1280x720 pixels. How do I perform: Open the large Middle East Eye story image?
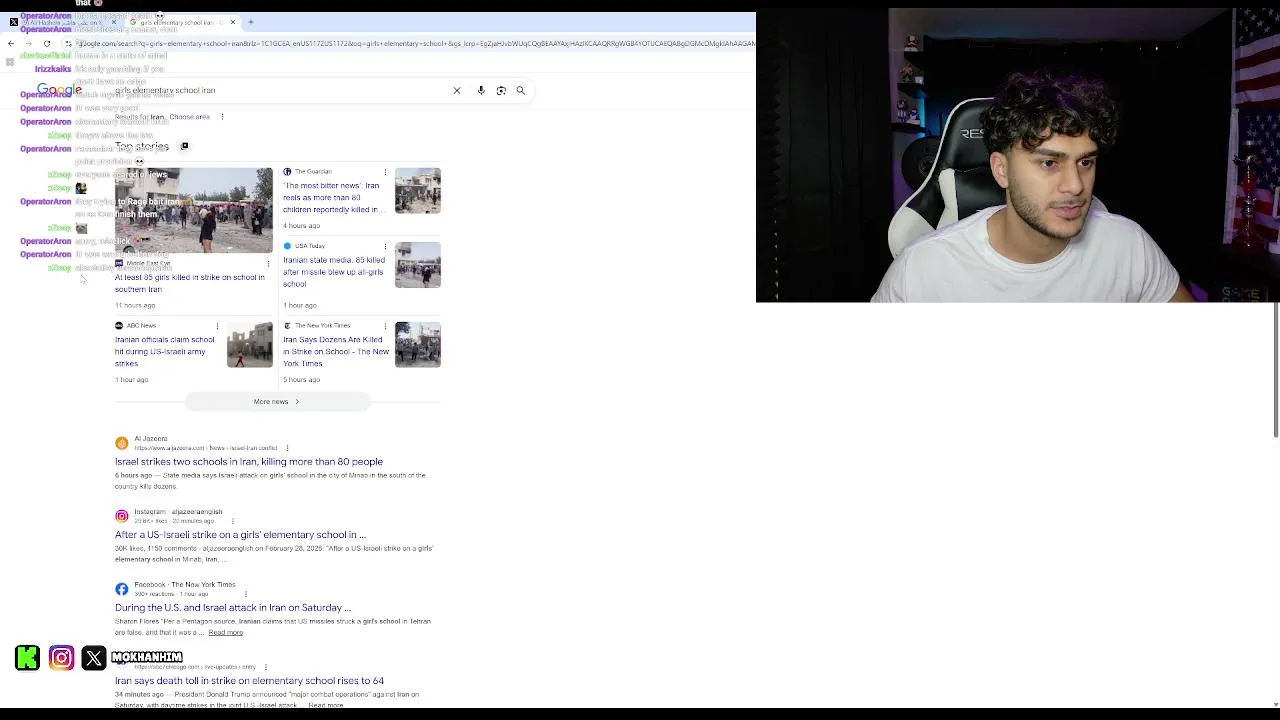pyautogui.click(x=194, y=210)
